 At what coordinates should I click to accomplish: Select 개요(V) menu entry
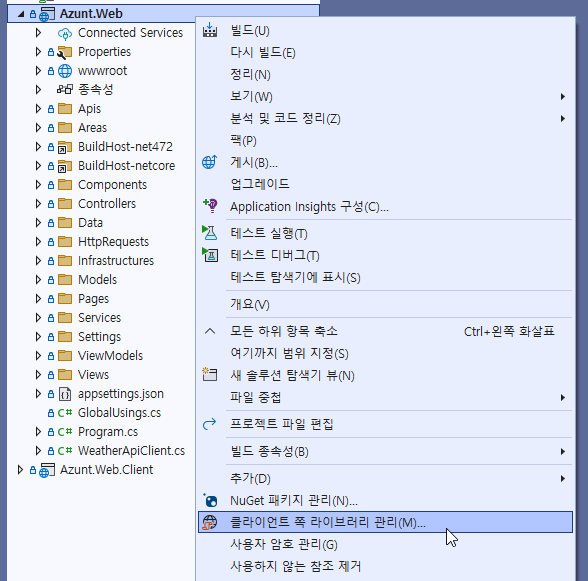tap(385, 304)
